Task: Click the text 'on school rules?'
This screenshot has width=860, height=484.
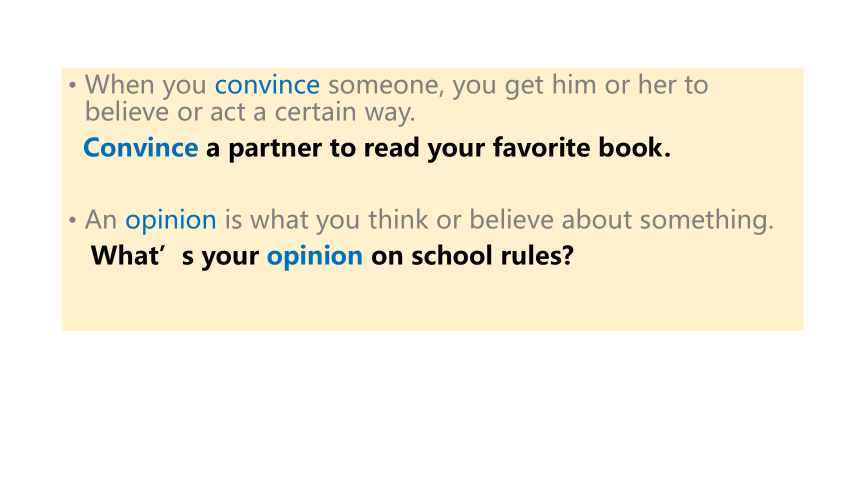Action: (472, 256)
